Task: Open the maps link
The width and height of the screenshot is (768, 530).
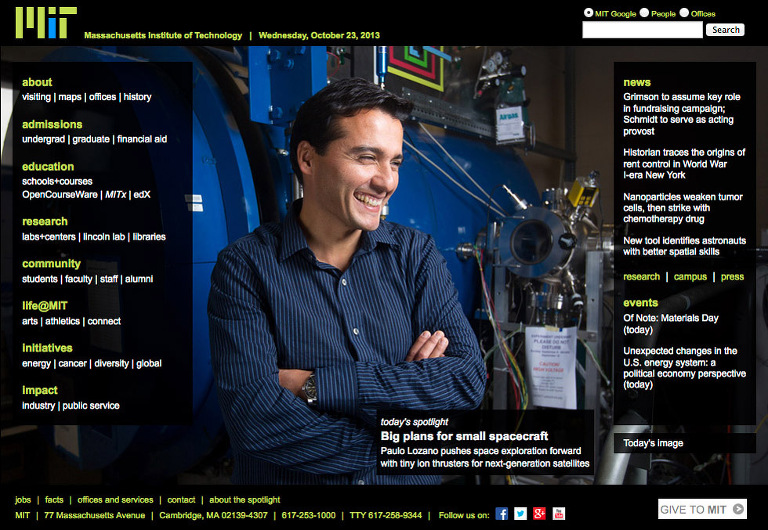Action: pyautogui.click(x=70, y=97)
